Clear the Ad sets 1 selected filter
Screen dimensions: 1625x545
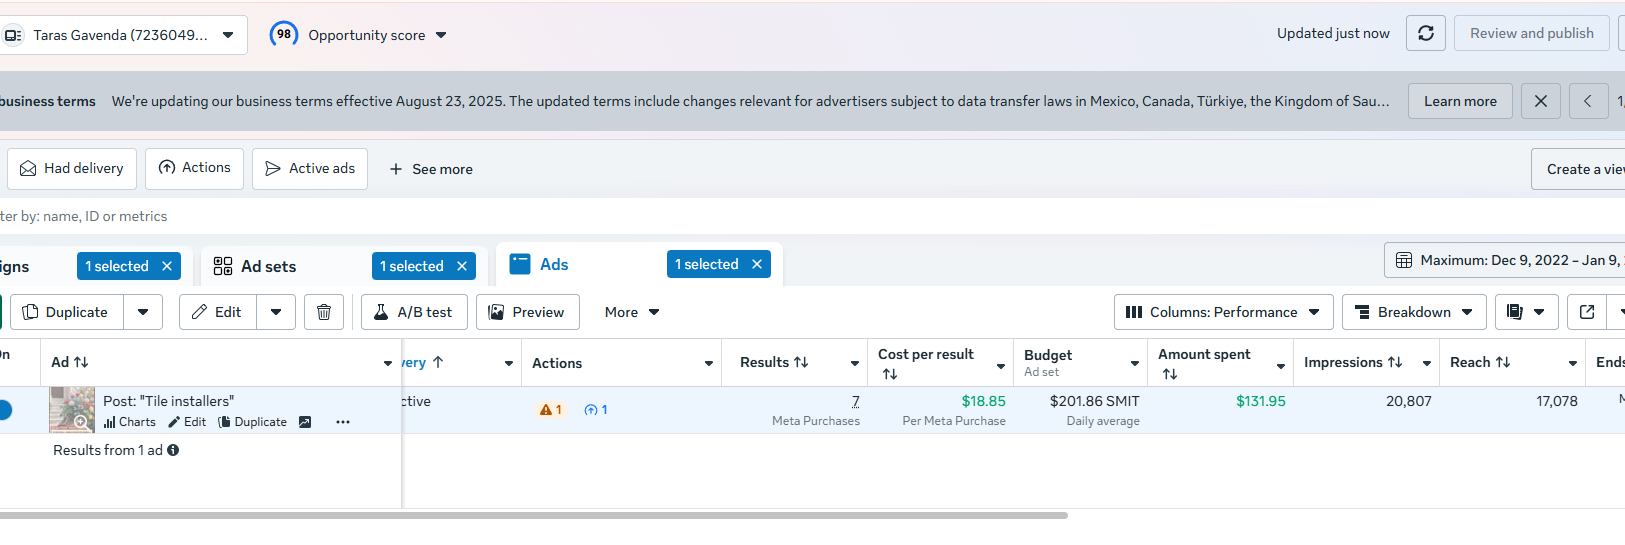tap(462, 266)
